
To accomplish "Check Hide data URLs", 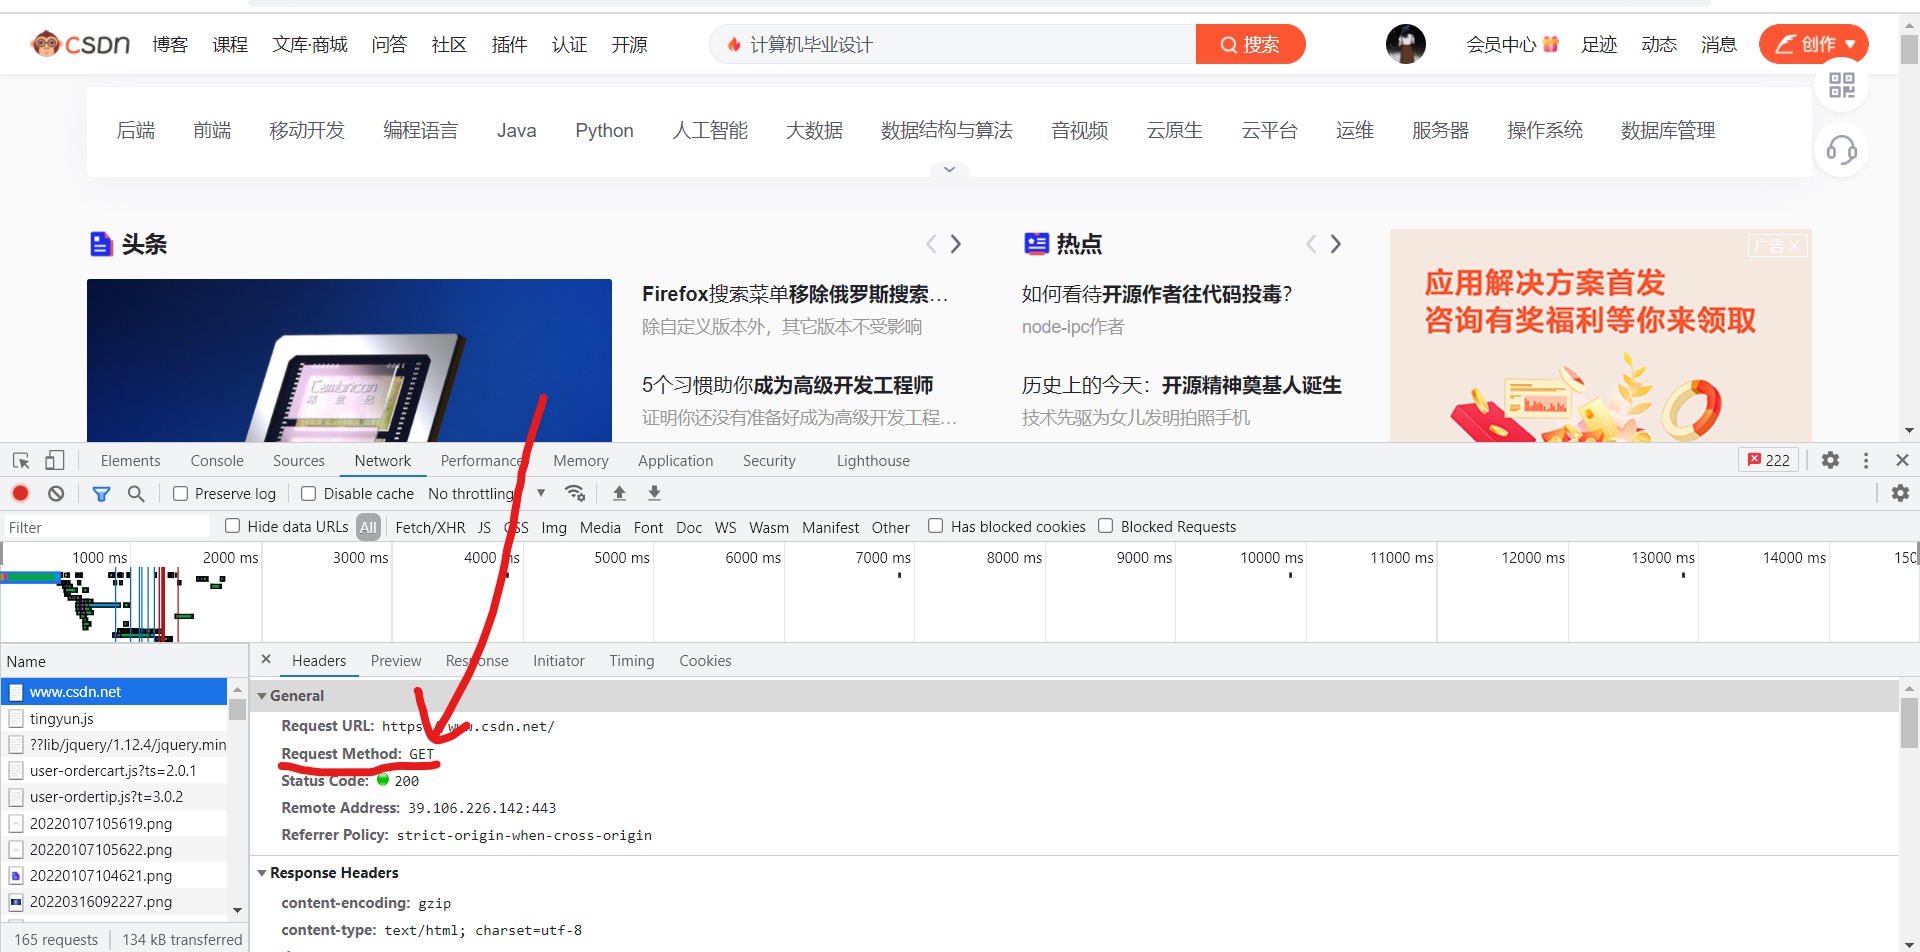I will pos(233,526).
